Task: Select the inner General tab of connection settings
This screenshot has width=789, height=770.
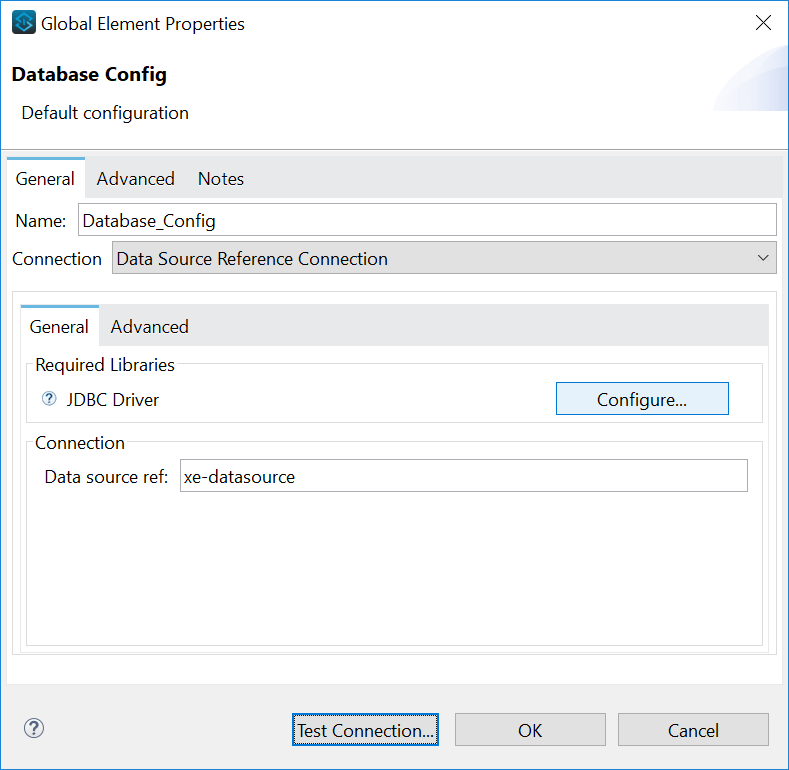Action: 59,327
